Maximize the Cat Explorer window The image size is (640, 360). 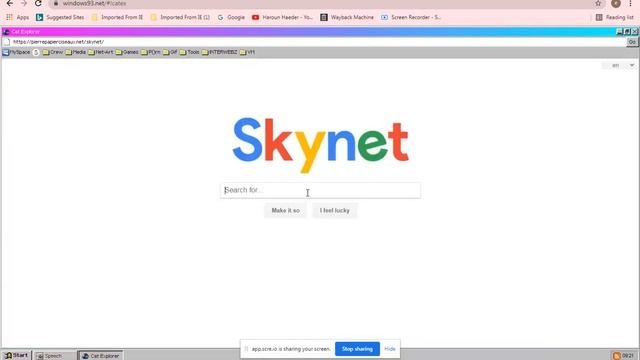(627, 31)
